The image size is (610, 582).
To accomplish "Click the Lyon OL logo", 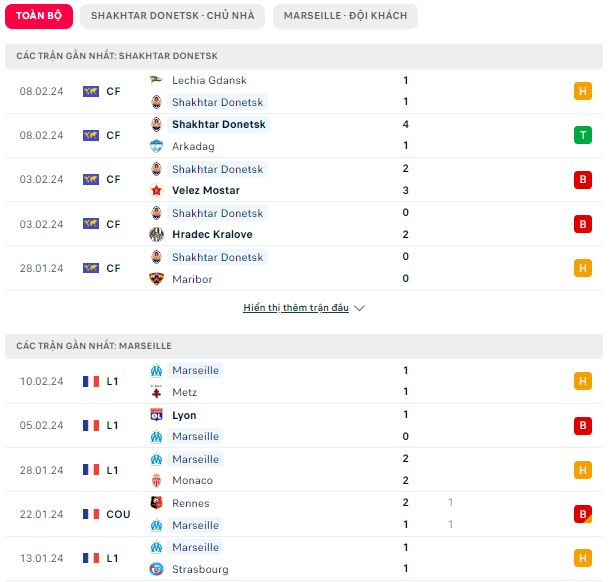I will tap(156, 415).
